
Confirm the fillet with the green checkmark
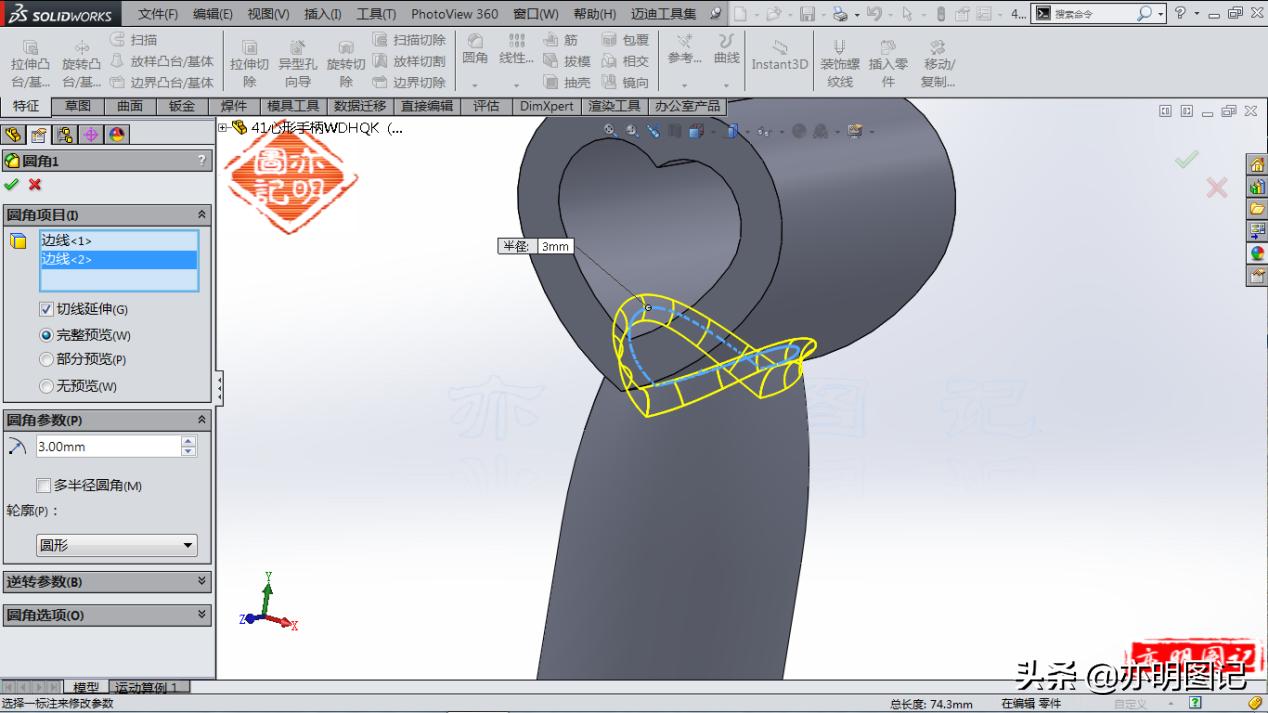pos(13,185)
